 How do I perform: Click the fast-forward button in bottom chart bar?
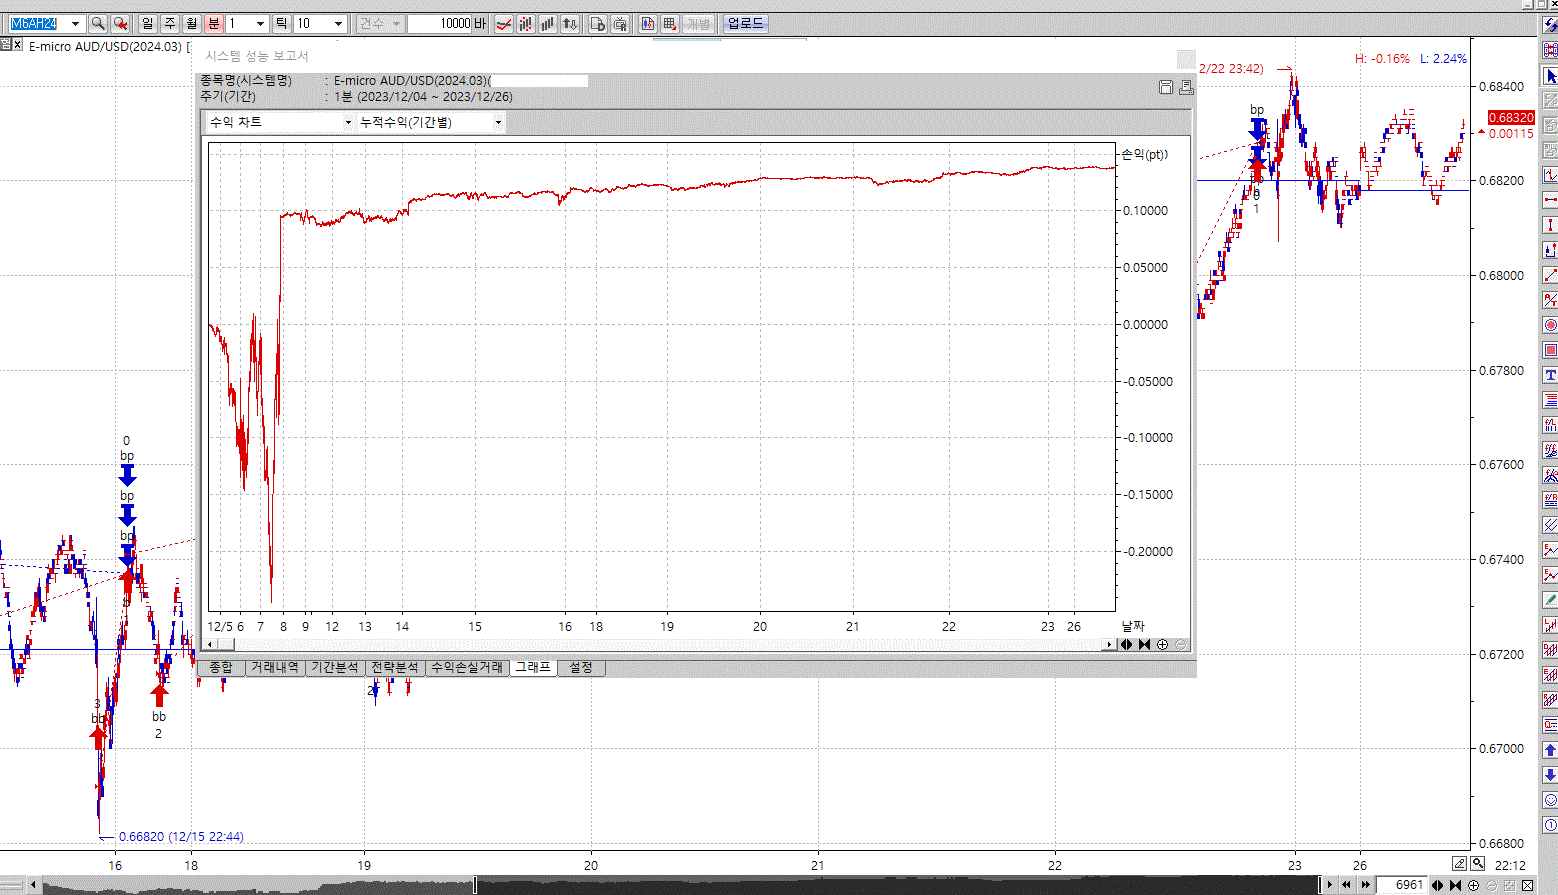[x=1365, y=885]
